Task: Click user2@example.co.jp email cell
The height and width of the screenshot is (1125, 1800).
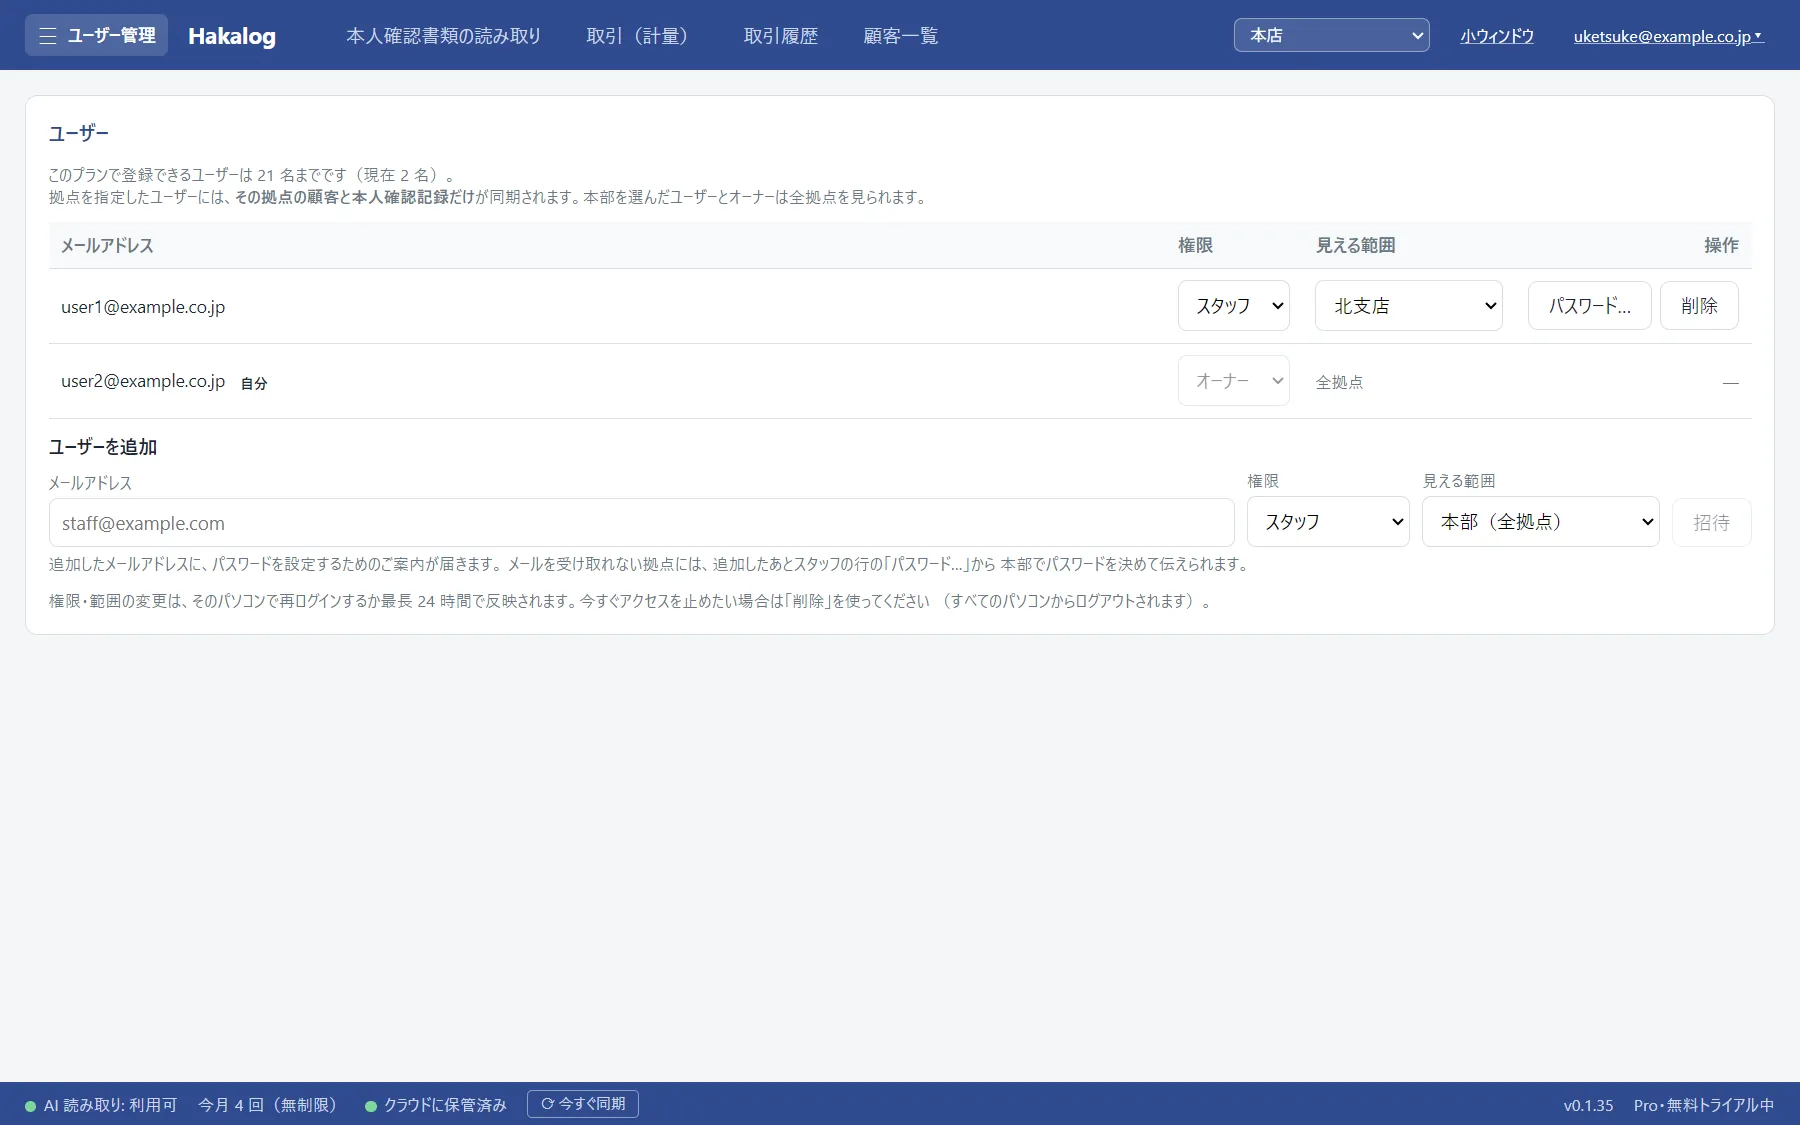Action: point(143,381)
